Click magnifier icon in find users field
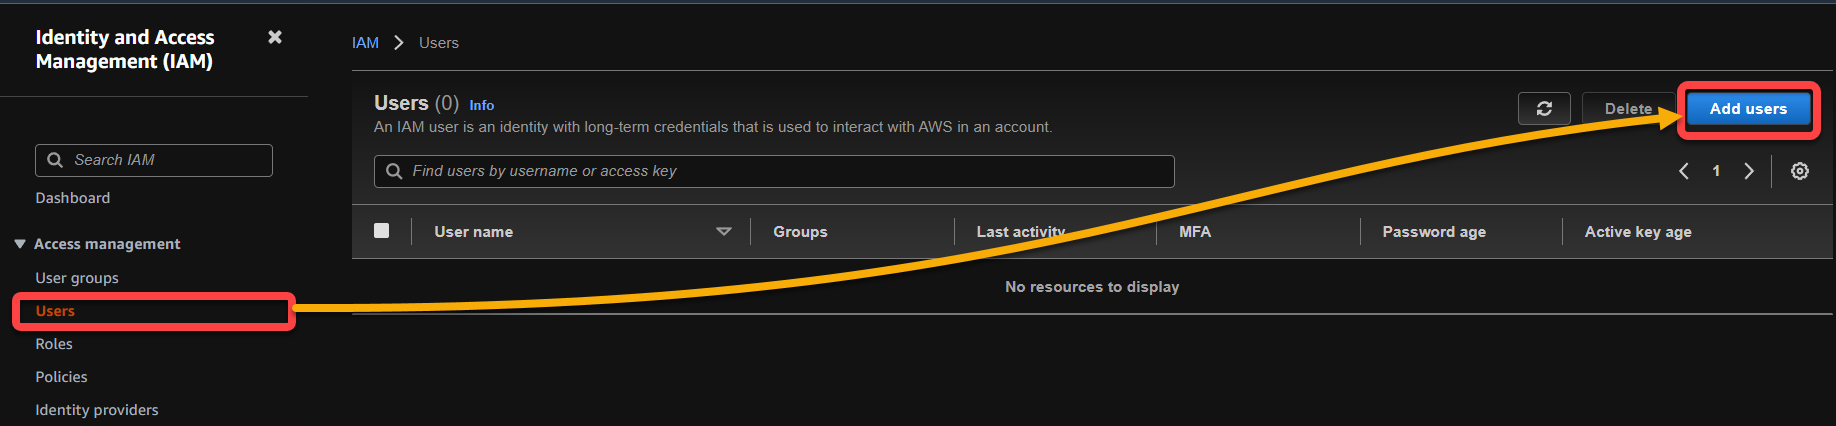 point(394,171)
